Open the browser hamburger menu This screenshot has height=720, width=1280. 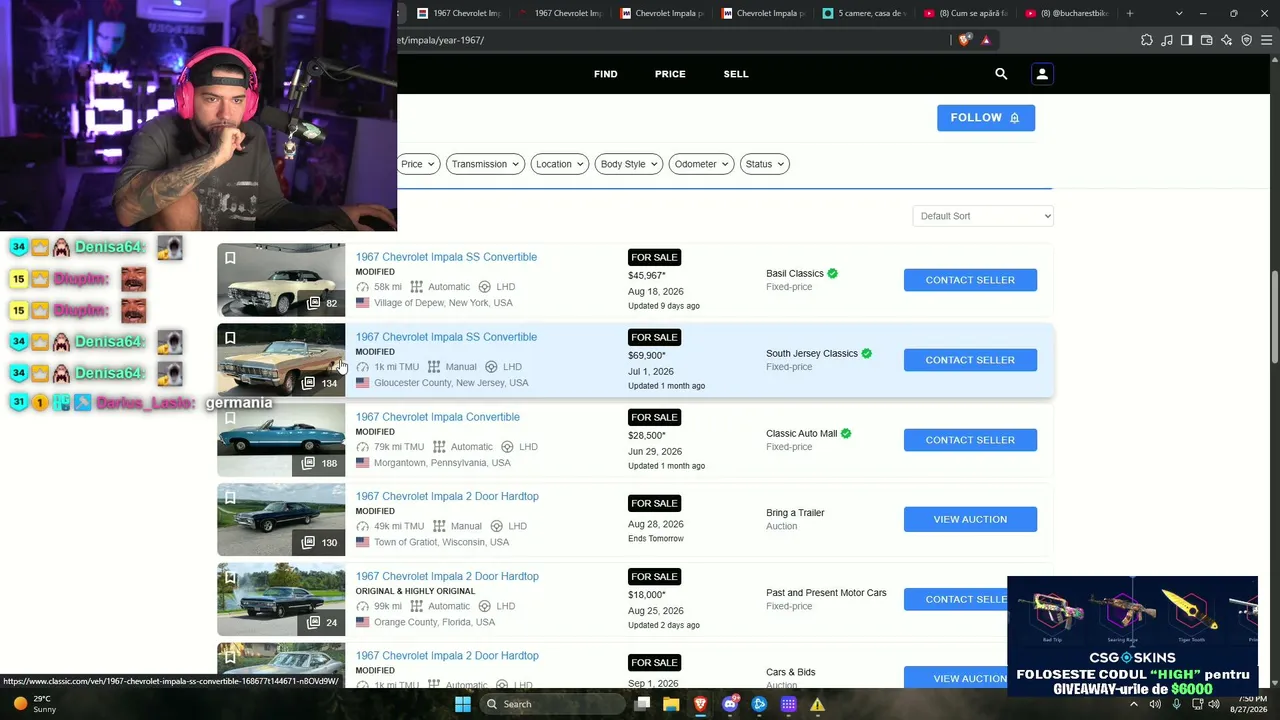[x=1266, y=40]
